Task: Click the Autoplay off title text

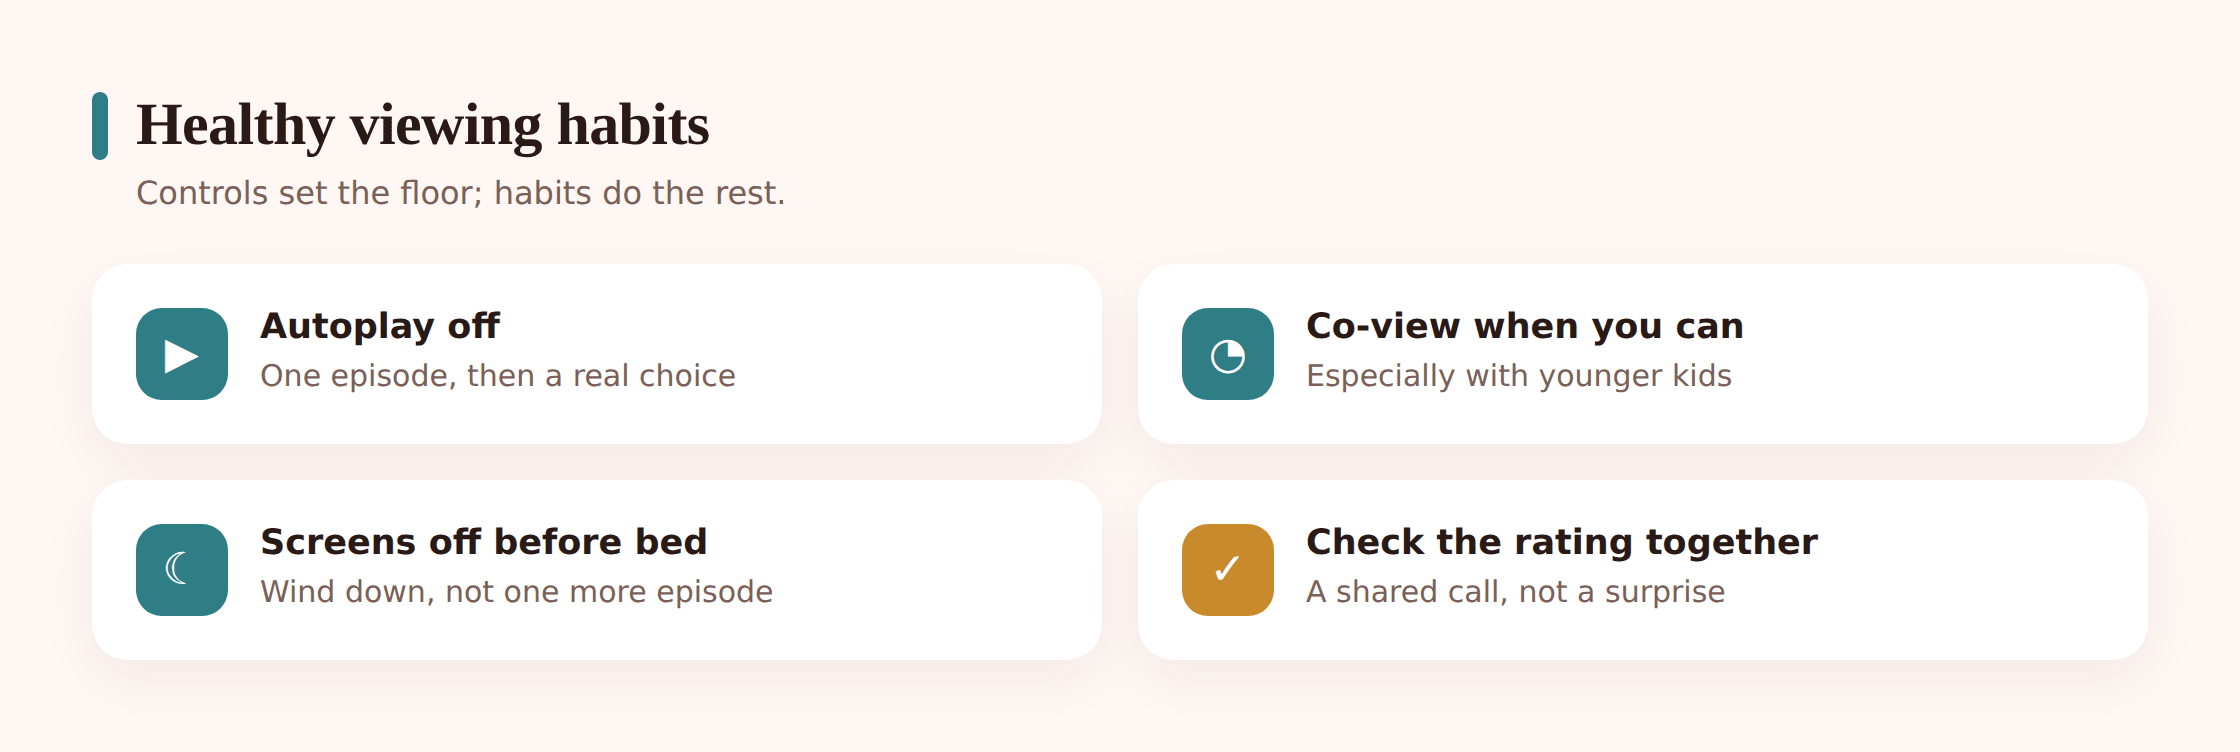Action: pos(380,326)
